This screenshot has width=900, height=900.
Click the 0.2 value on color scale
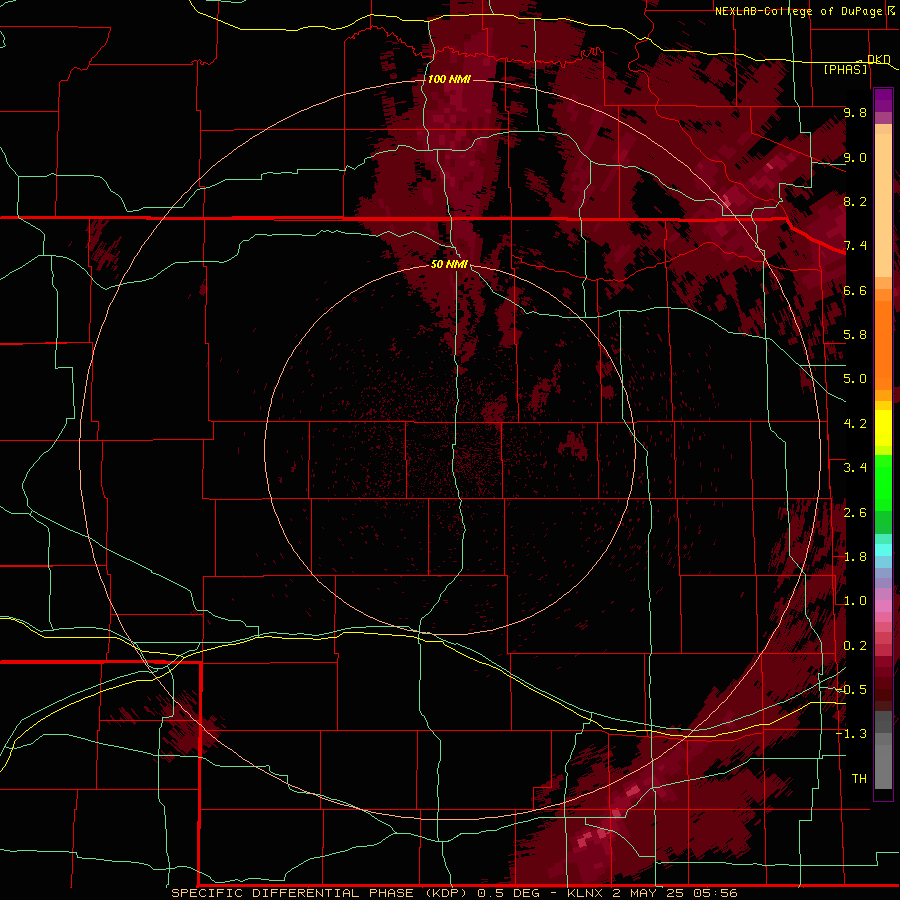[x=855, y=646]
